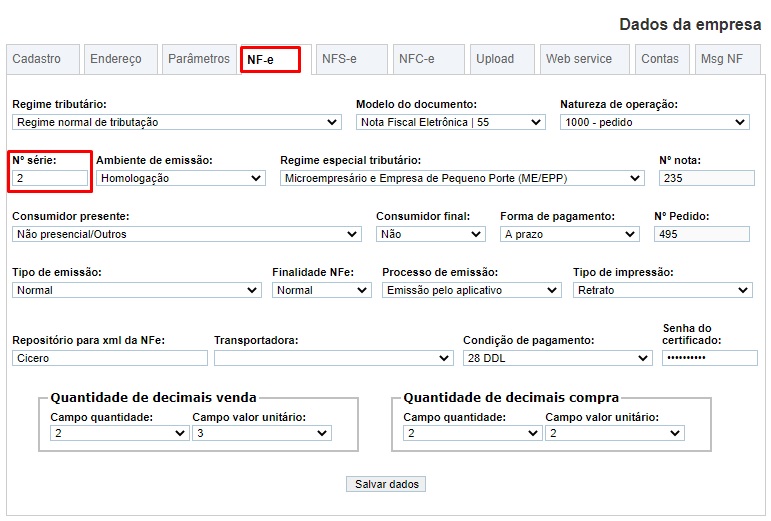Click the Salvar dados button
This screenshot has height=521, width=771.
(386, 484)
